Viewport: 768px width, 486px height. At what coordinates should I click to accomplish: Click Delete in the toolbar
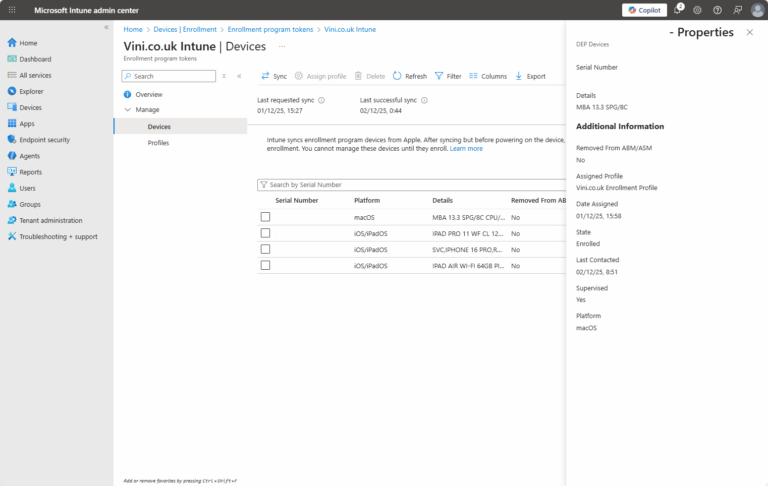coord(370,76)
